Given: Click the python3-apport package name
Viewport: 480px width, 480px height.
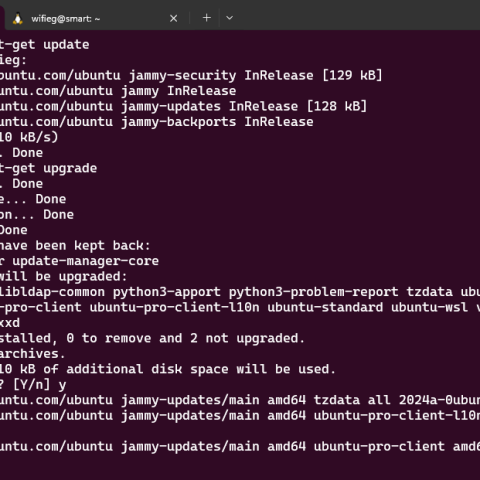Looking at the screenshot, I should coord(167,292).
